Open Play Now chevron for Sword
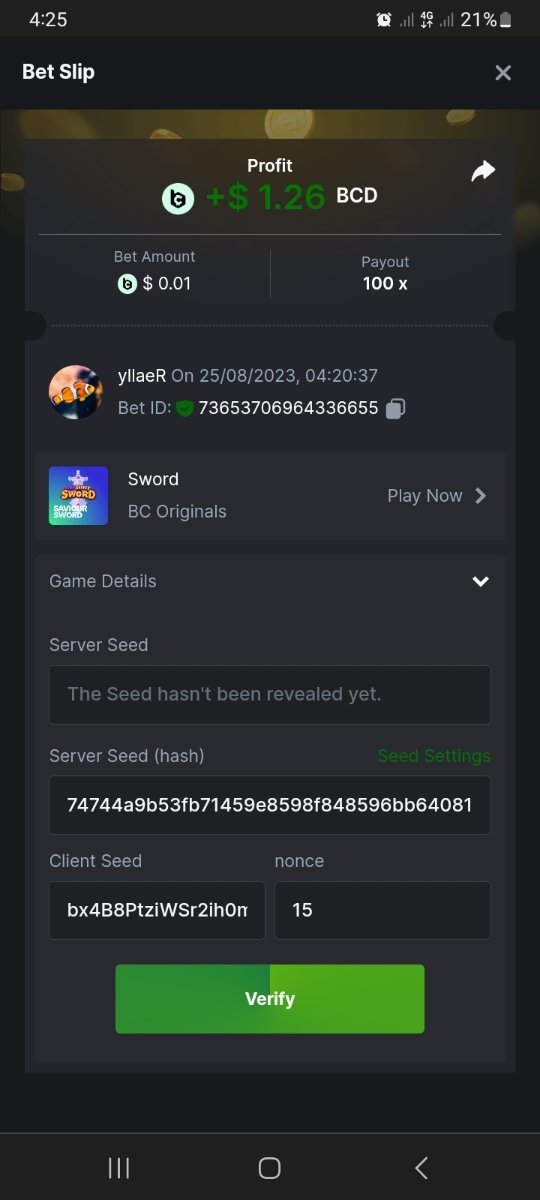The width and height of the screenshot is (540, 1200). [x=481, y=495]
